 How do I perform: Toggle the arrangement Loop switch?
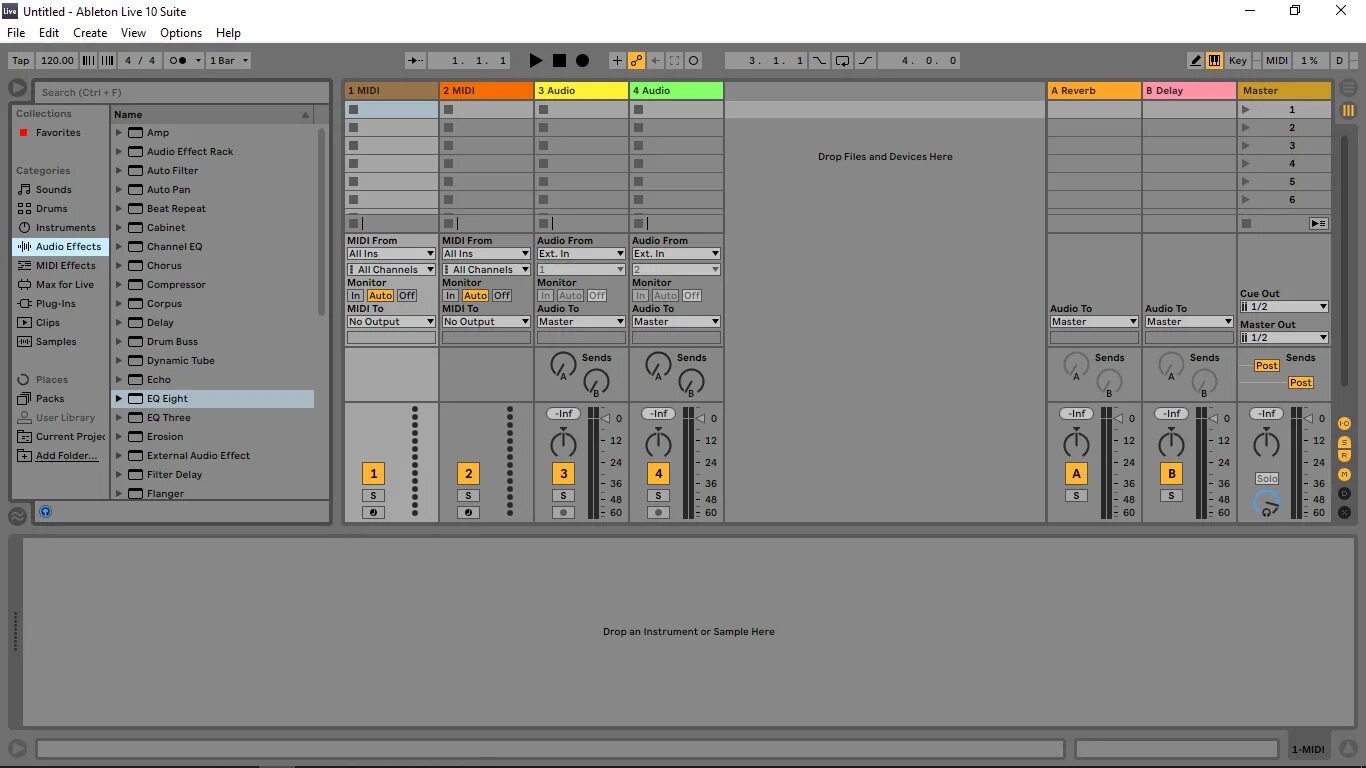(x=843, y=61)
